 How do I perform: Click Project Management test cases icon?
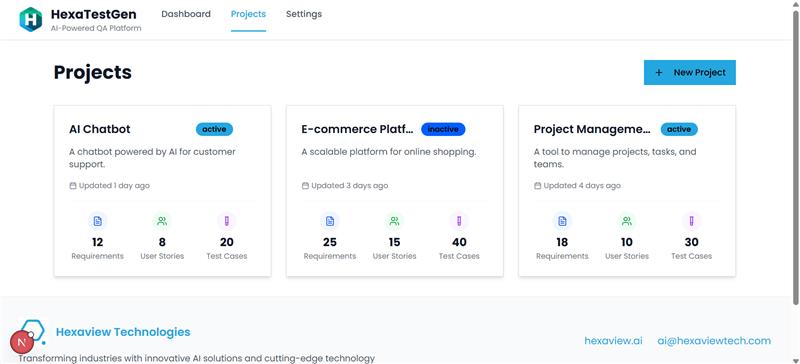click(691, 221)
